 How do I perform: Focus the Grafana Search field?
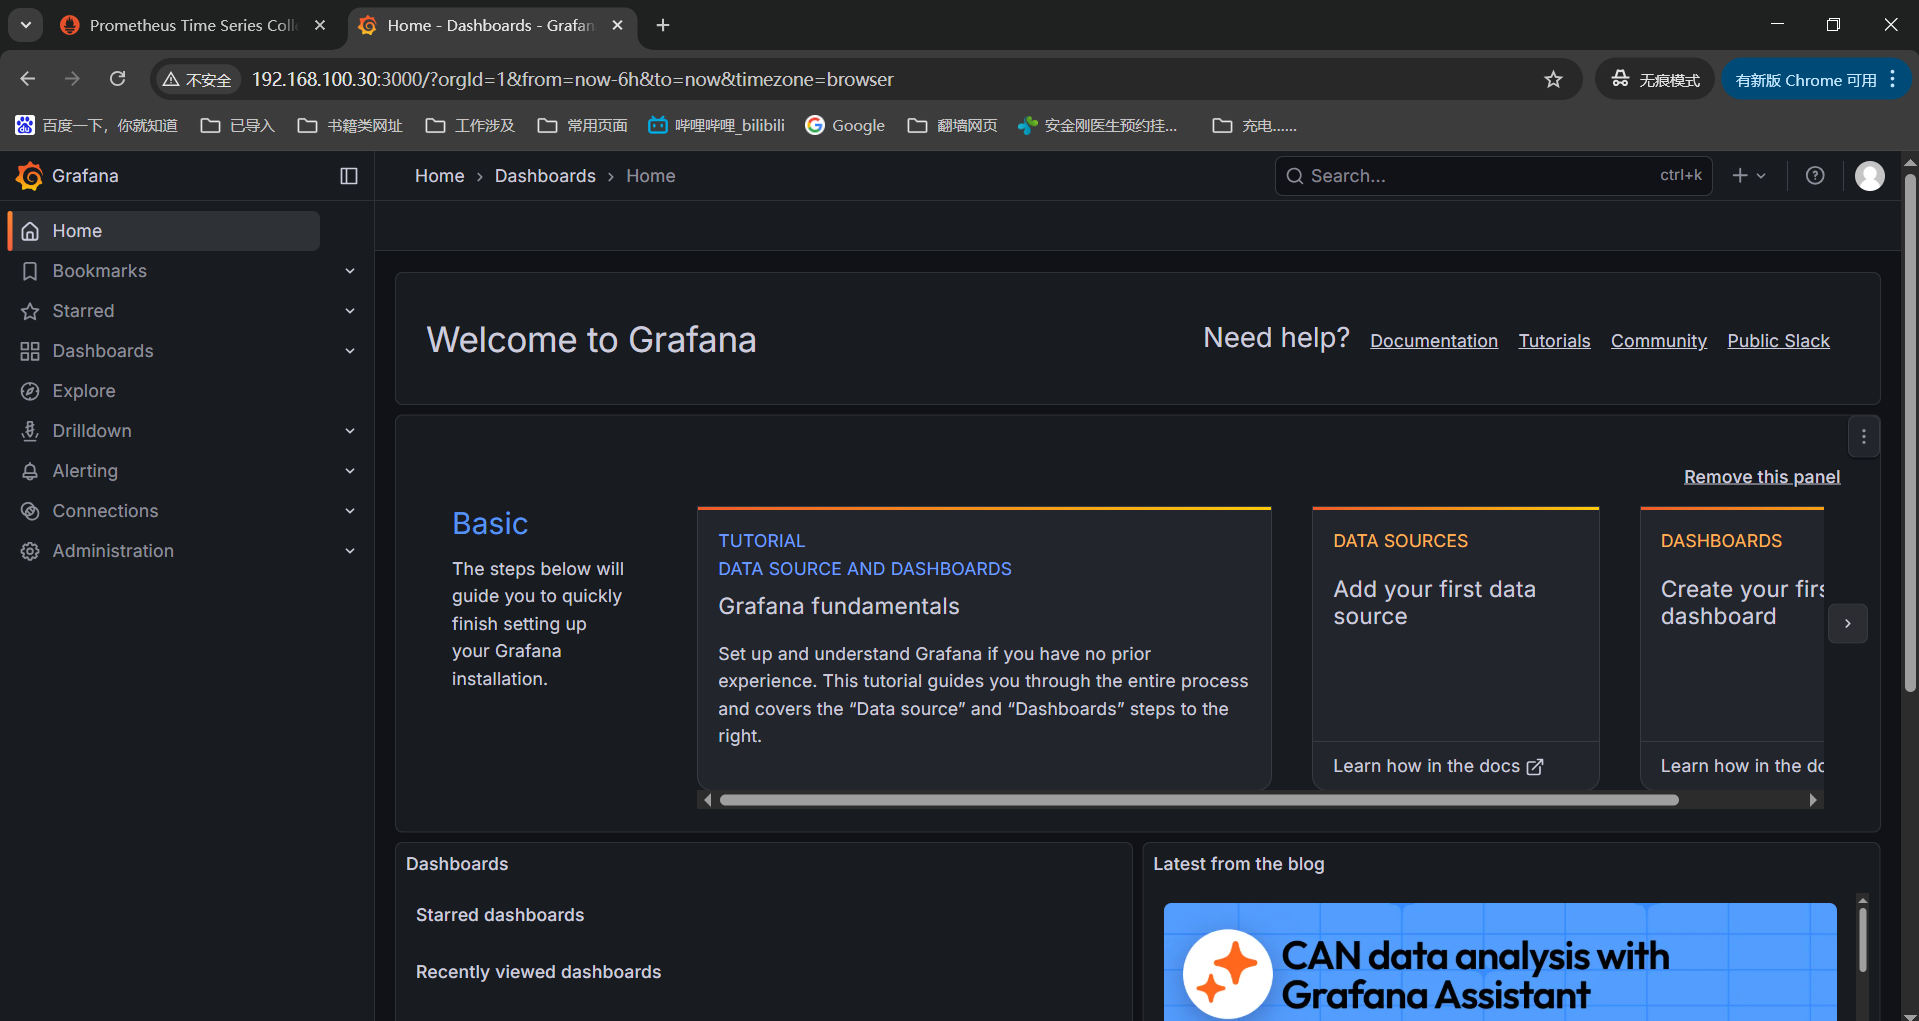[1493, 176]
